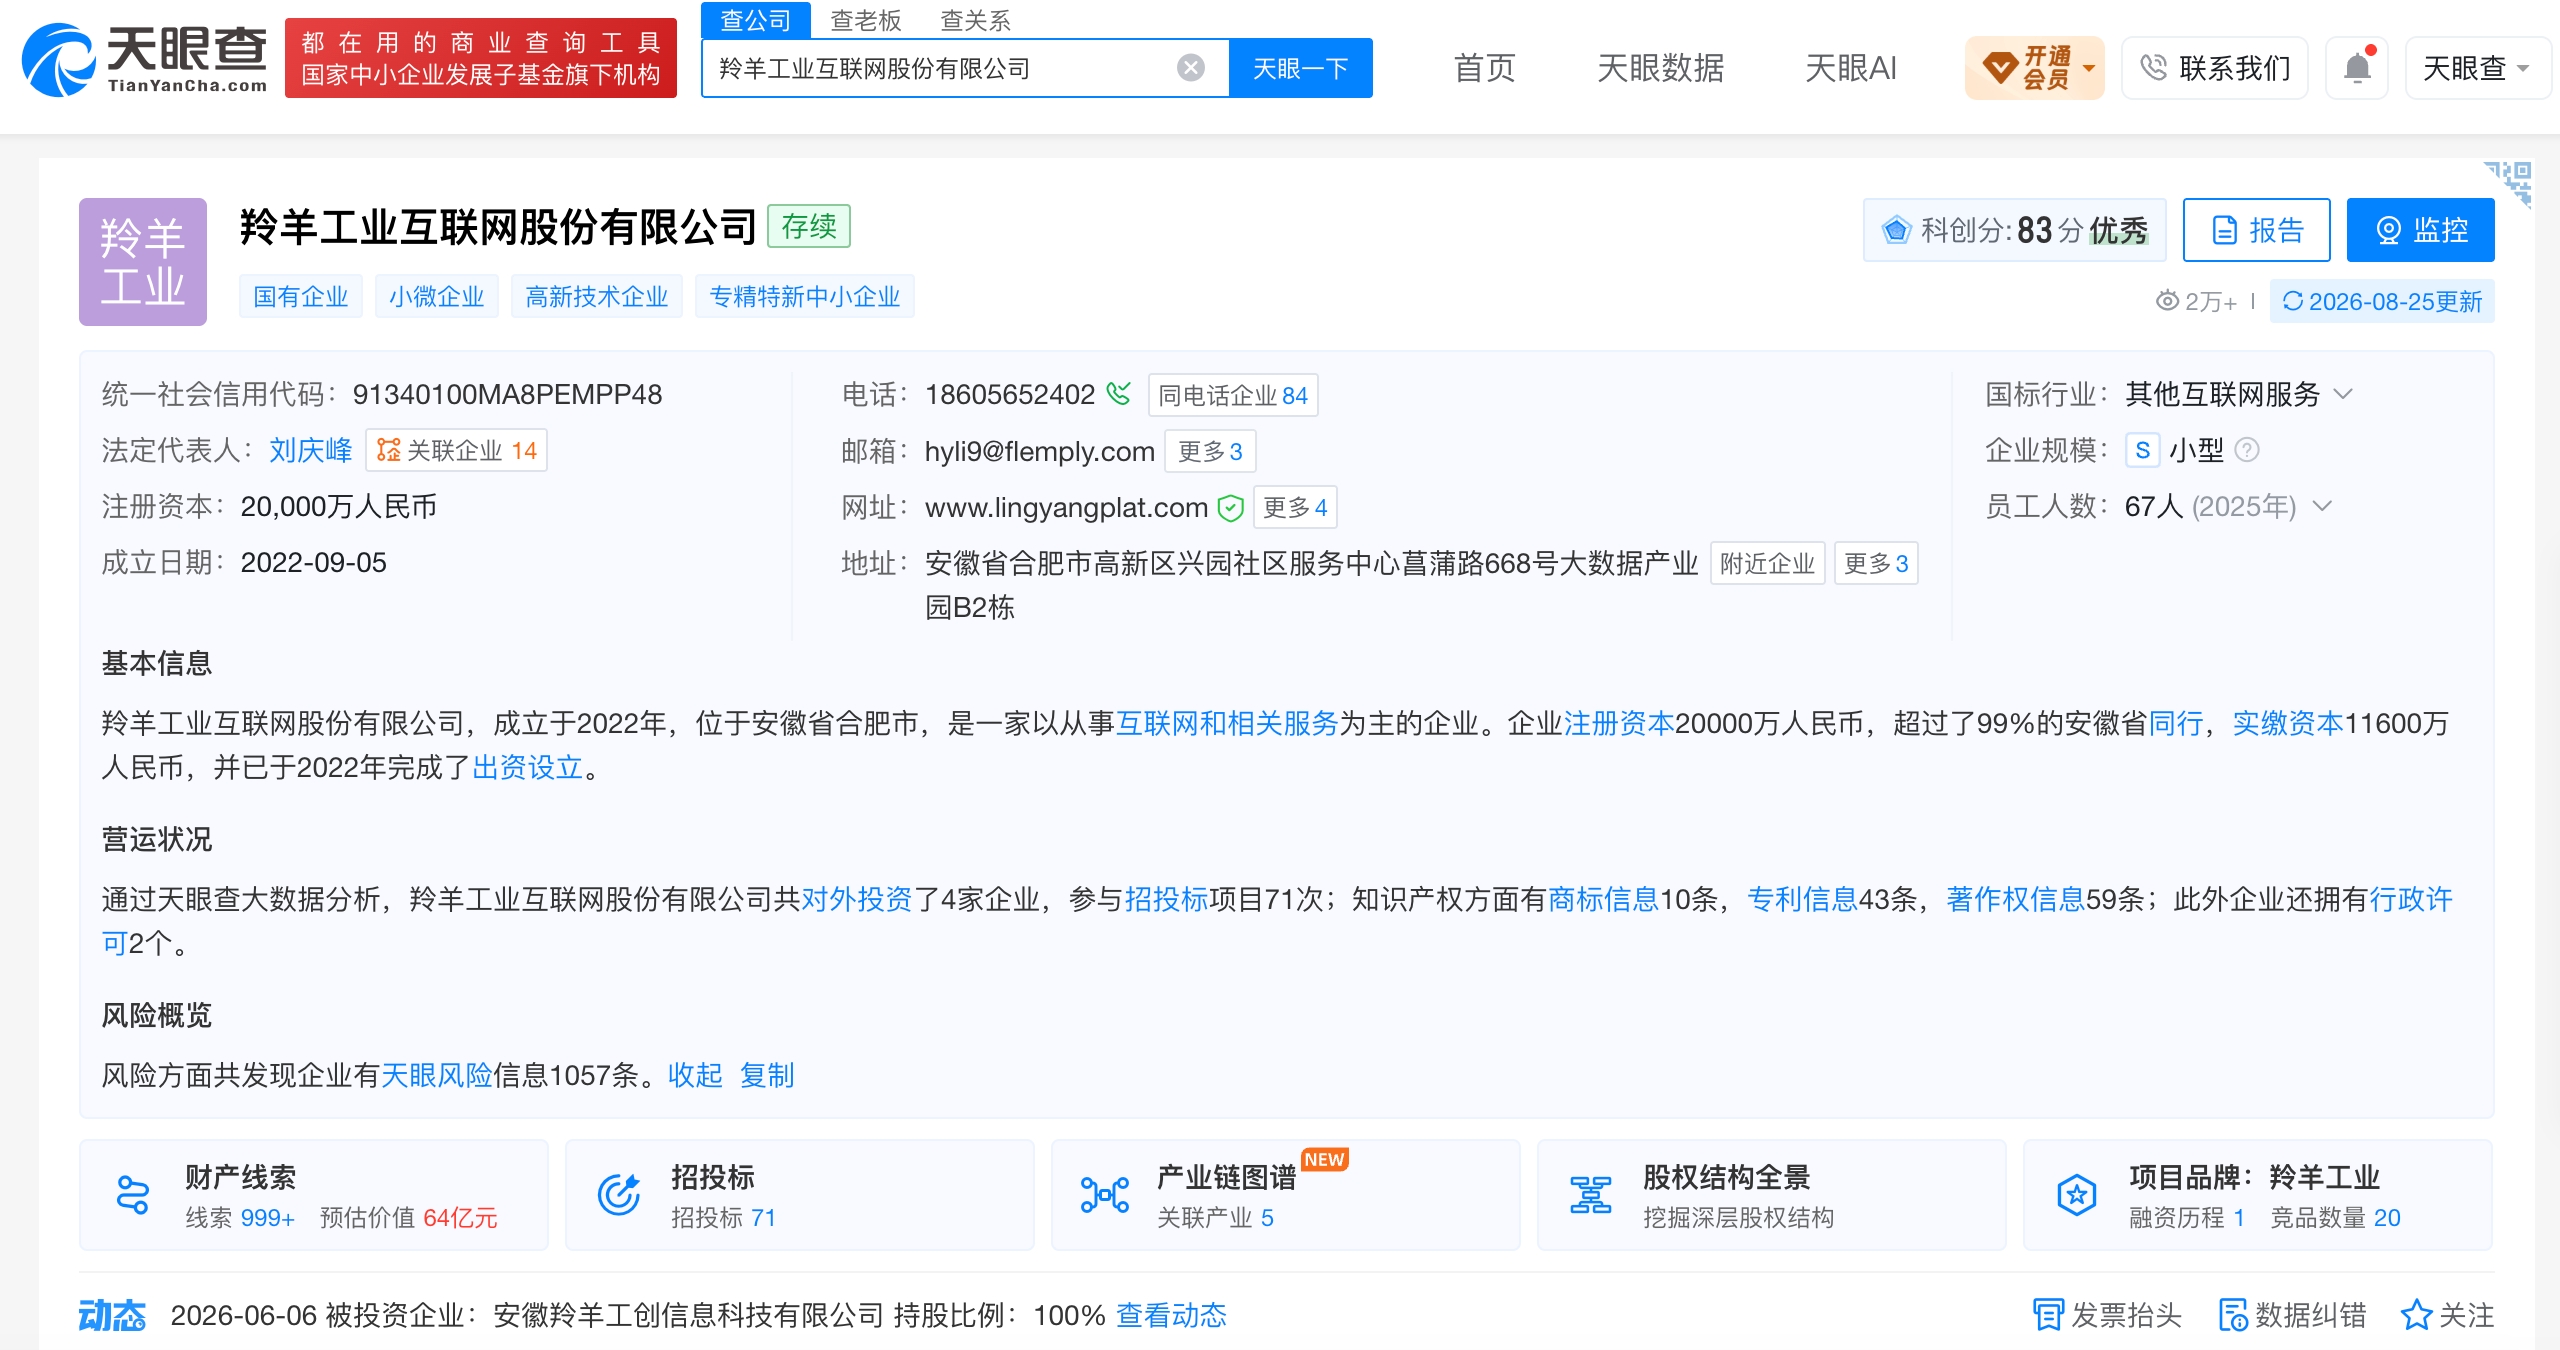
Task: Click the view count eye icon
Action: pyautogui.click(x=2167, y=300)
